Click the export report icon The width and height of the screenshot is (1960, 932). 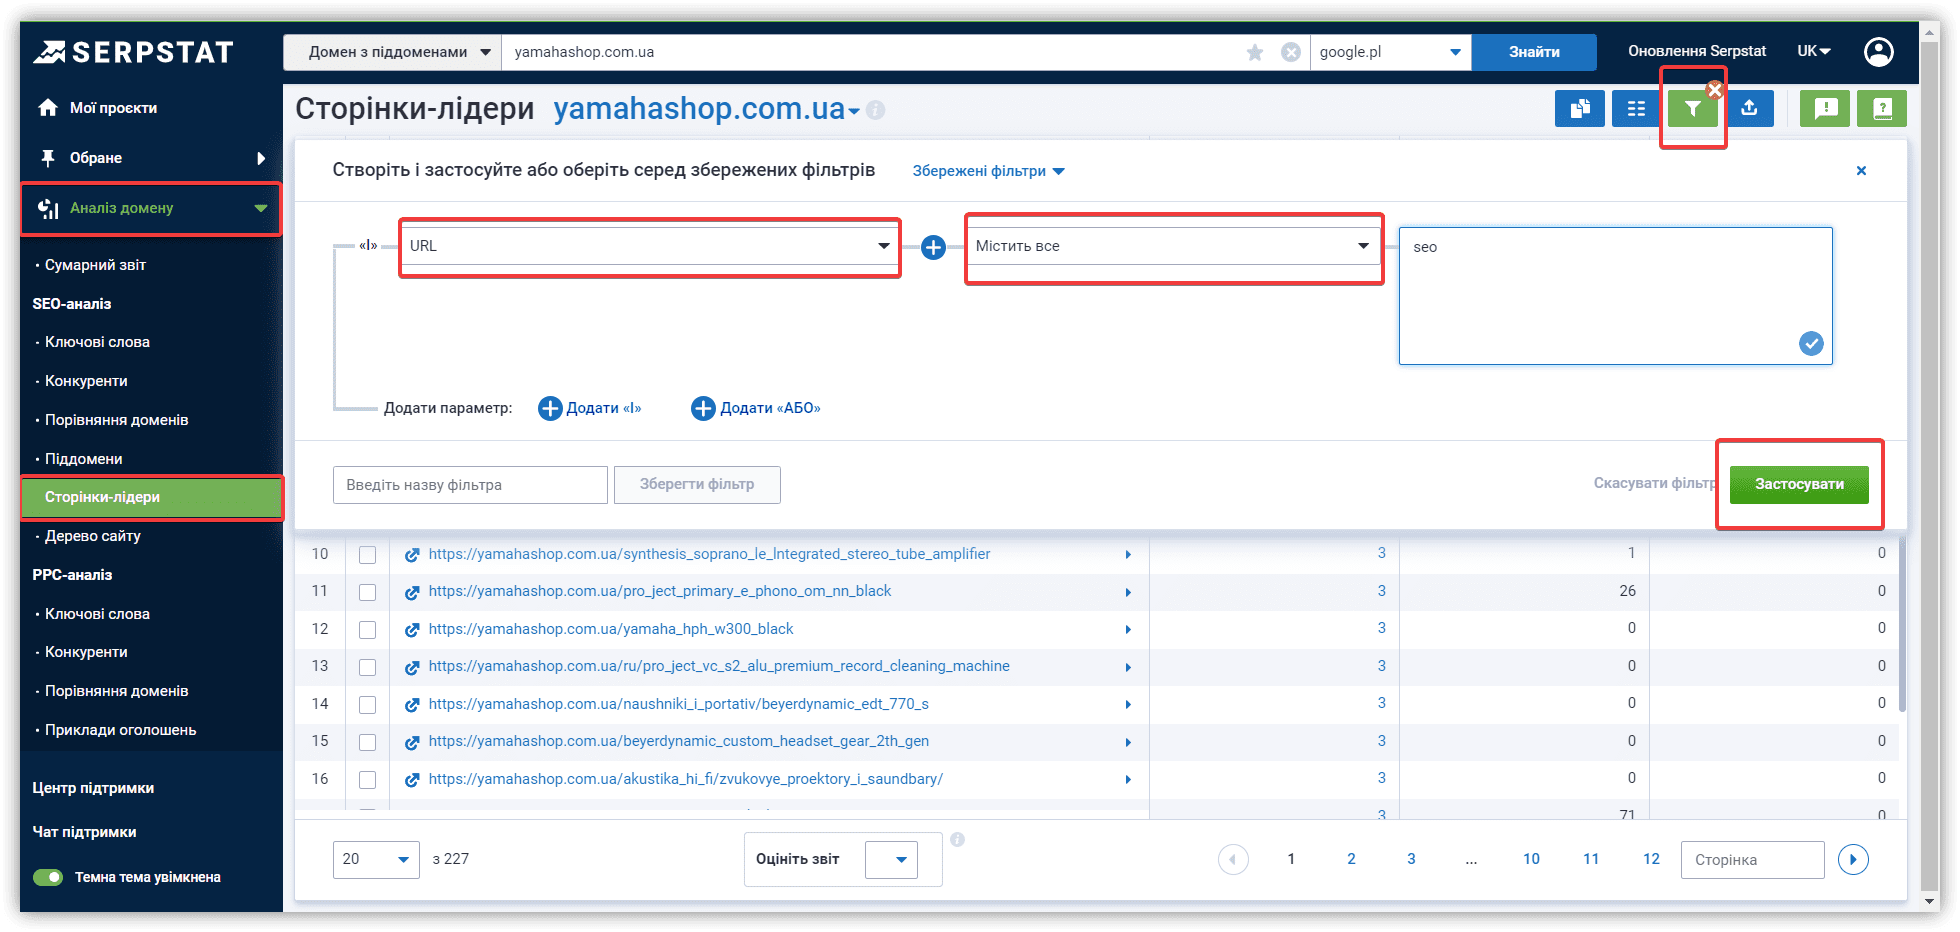coord(1749,108)
